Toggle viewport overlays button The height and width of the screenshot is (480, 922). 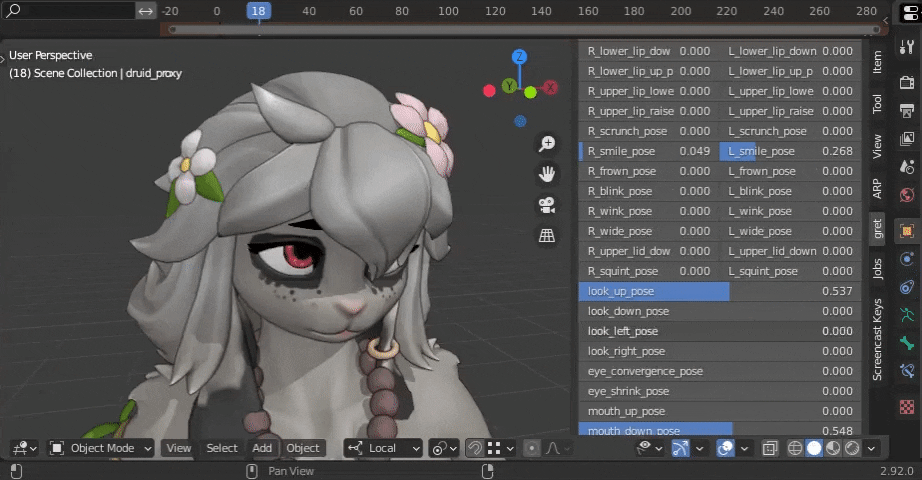point(727,448)
